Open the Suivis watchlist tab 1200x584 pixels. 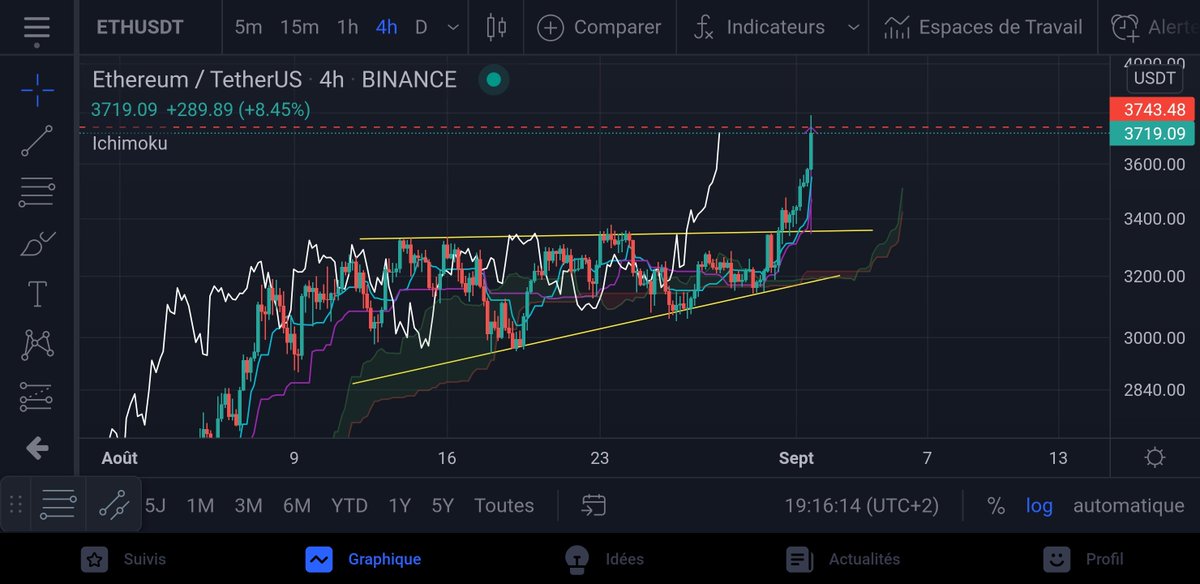click(x=124, y=559)
